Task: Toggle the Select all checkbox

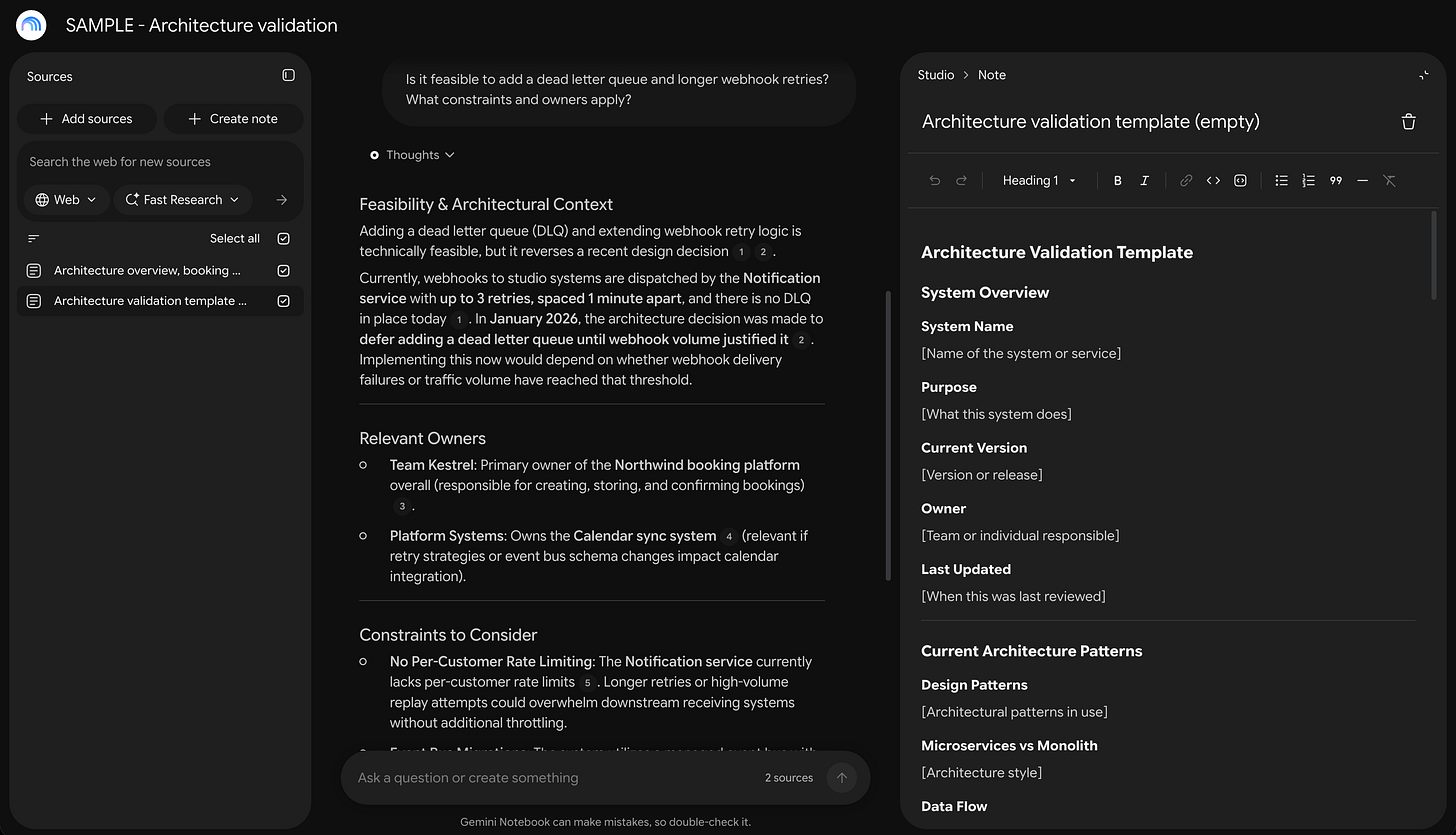Action: [284, 239]
